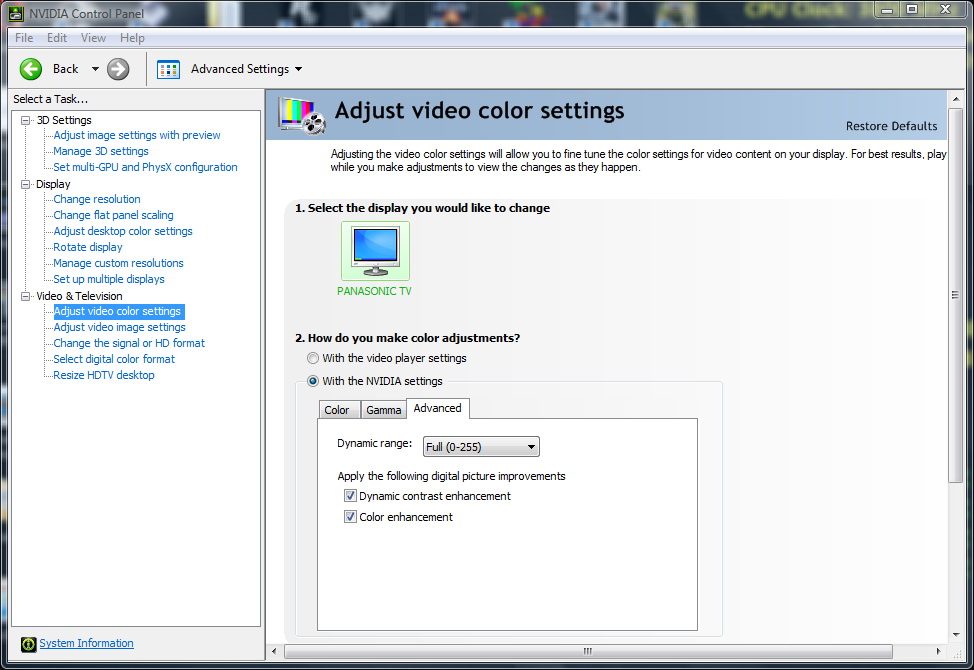Switch to the Advanced tab

(x=437, y=409)
